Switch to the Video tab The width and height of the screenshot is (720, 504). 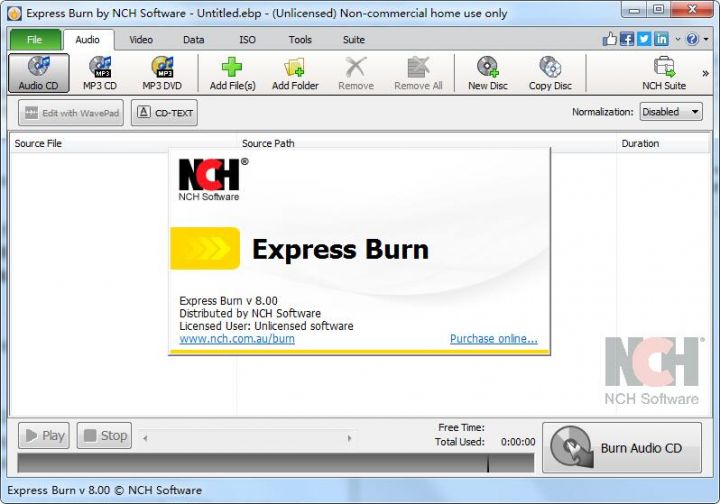pos(141,40)
